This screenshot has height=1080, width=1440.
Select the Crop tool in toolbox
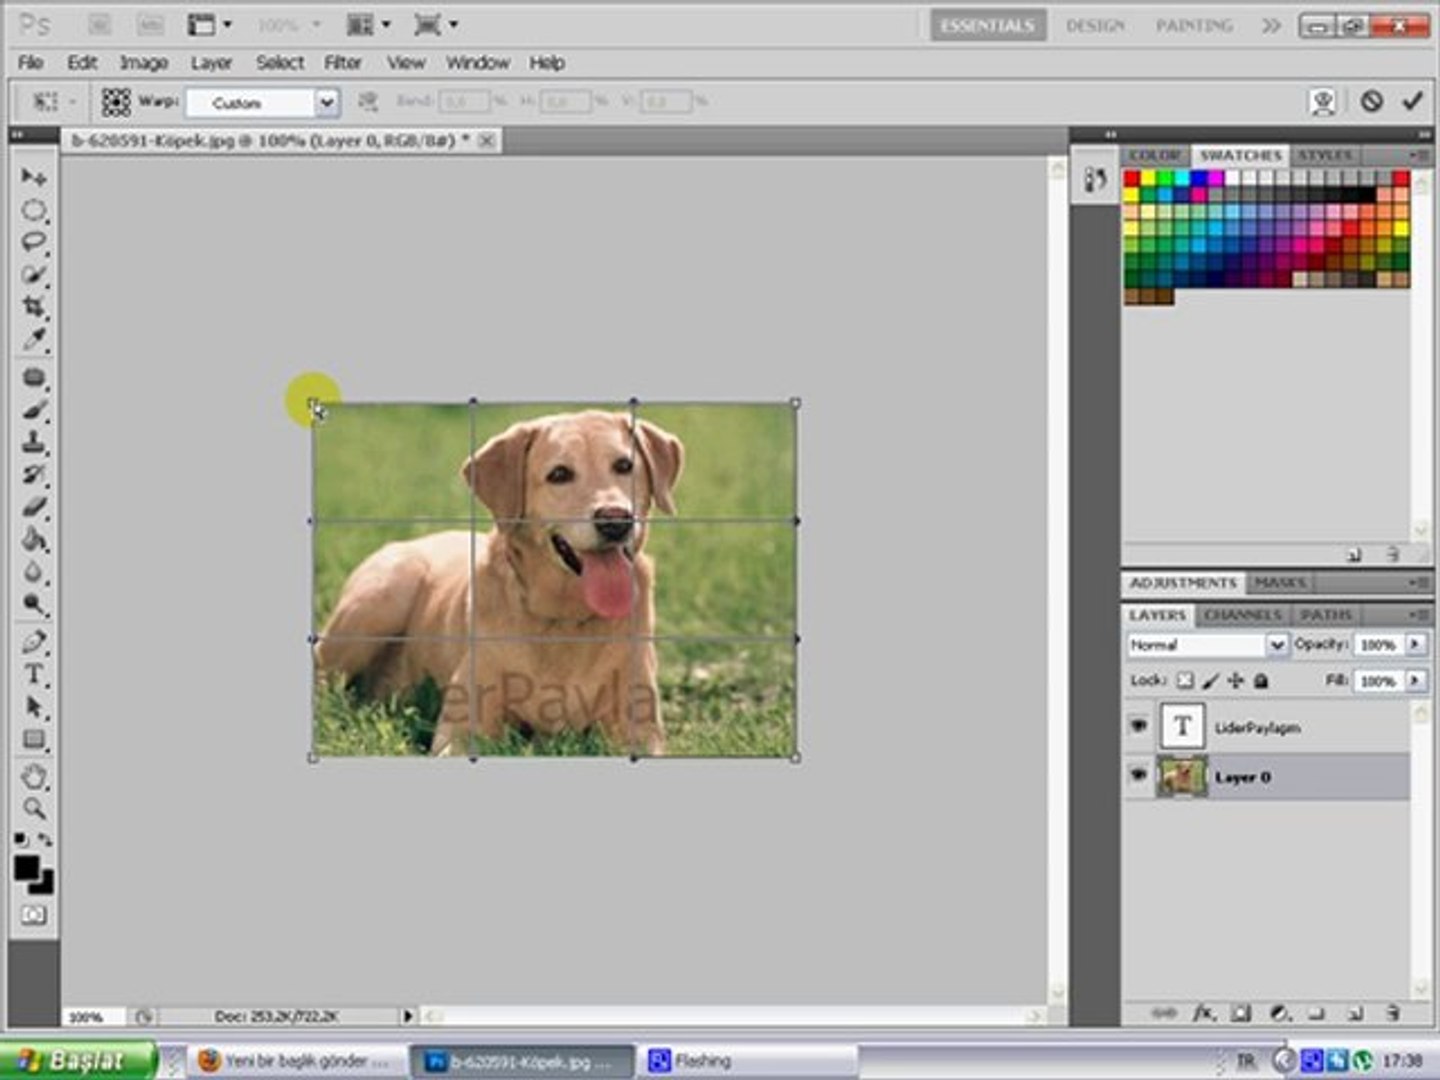(34, 307)
